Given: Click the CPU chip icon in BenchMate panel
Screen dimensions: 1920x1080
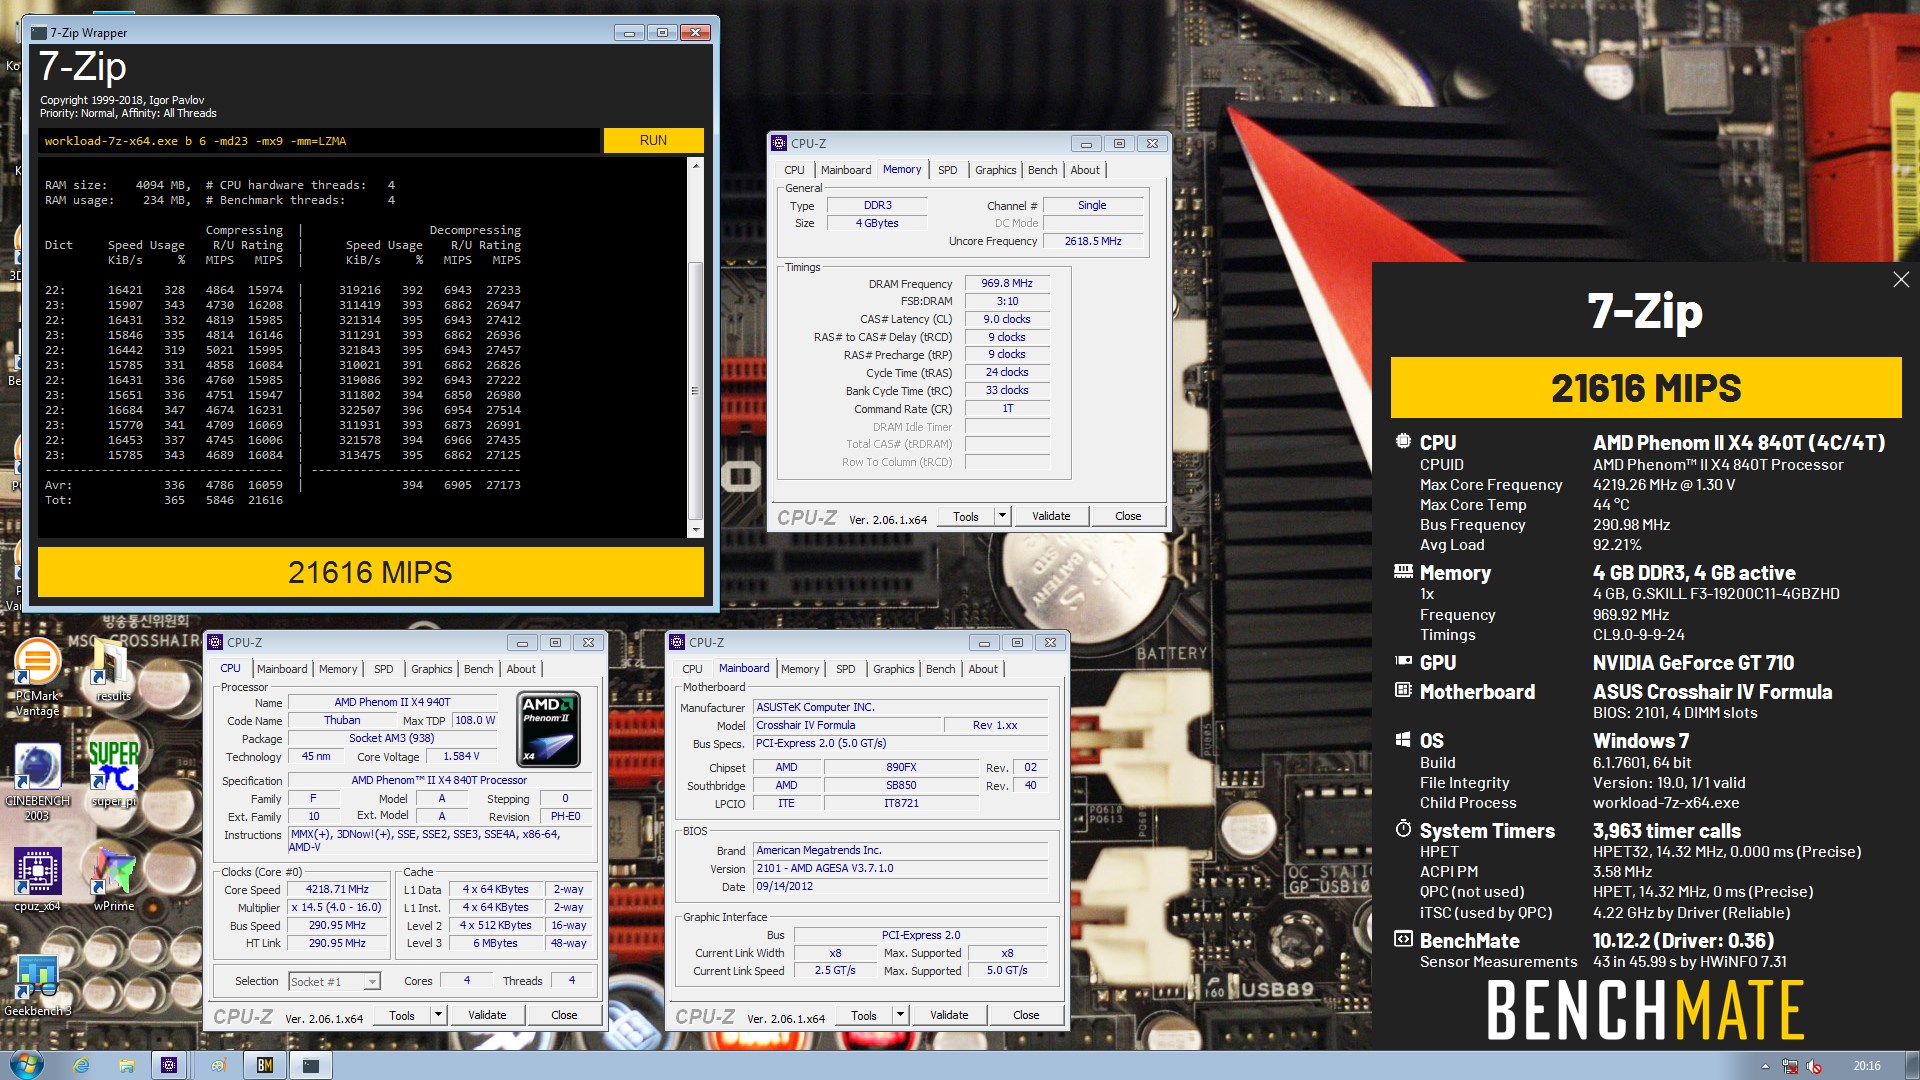Looking at the screenshot, I should tap(1403, 442).
